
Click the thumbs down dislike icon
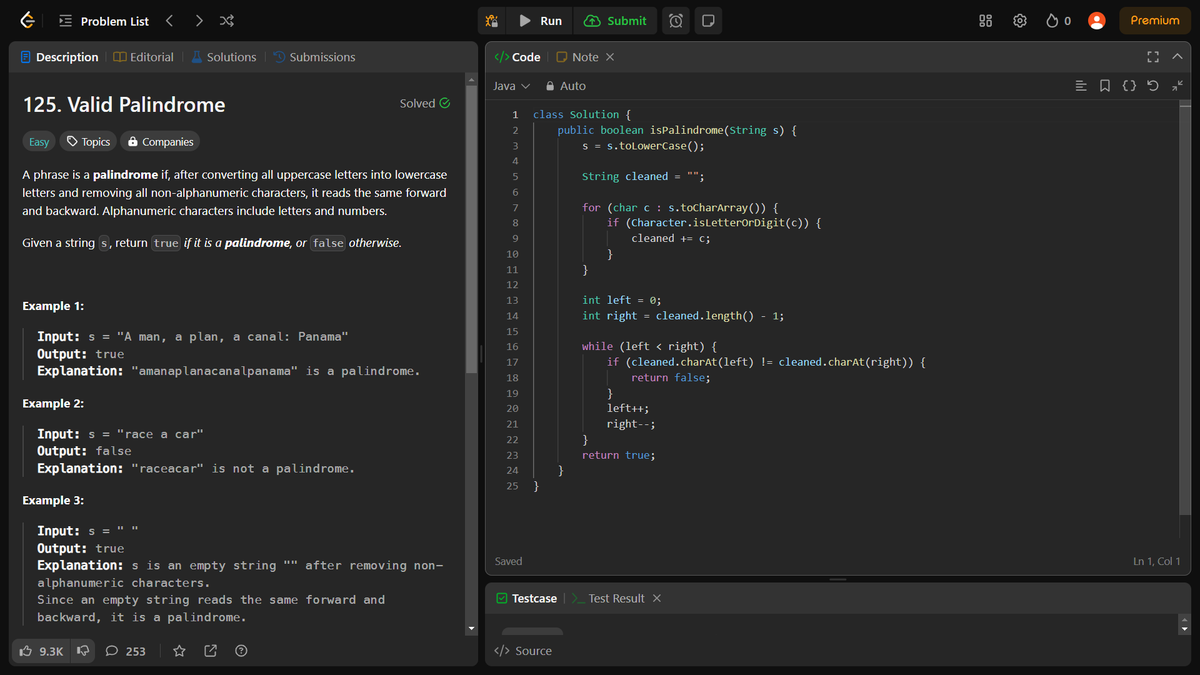pyautogui.click(x=84, y=651)
